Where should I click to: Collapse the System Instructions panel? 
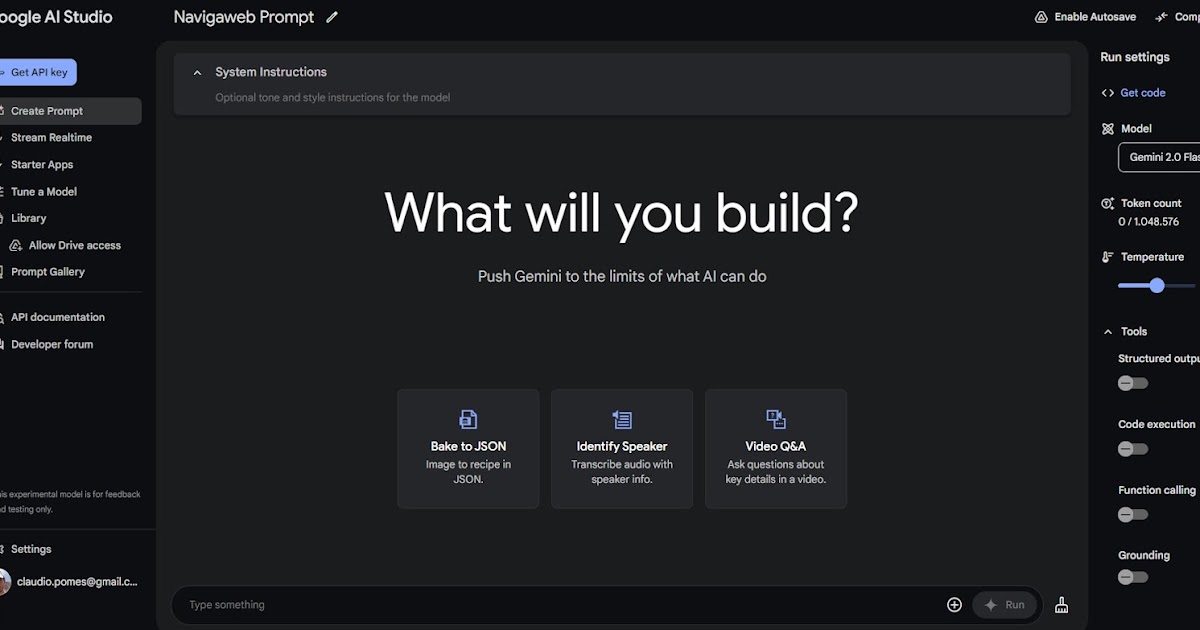tap(197, 73)
